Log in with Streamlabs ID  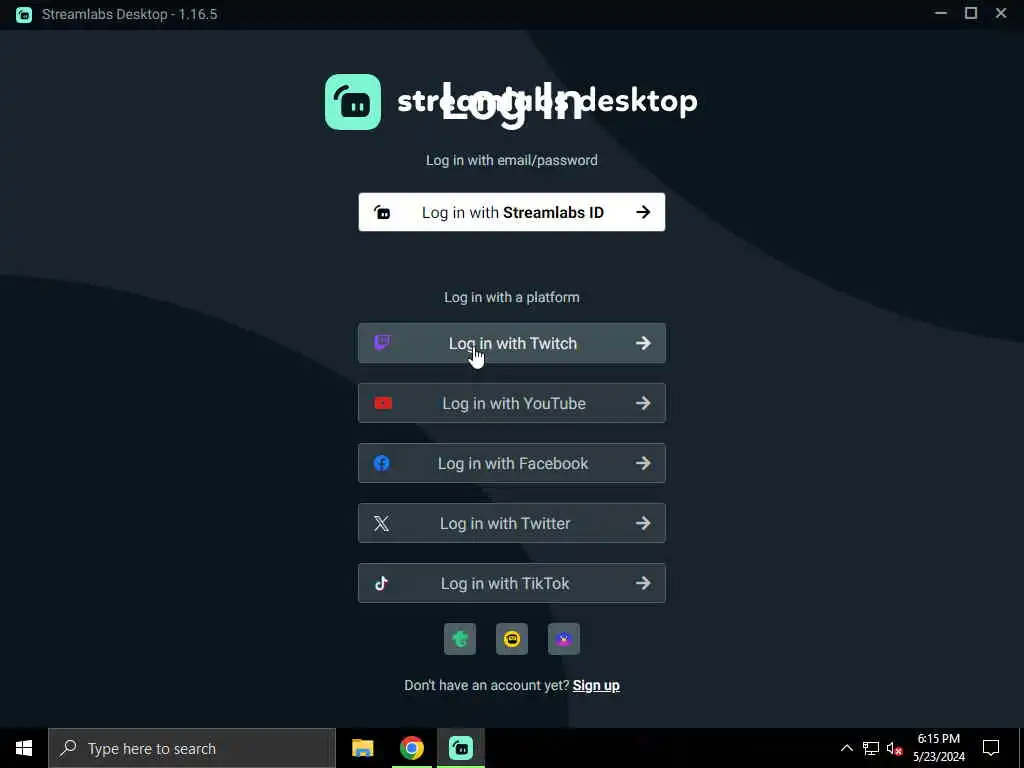[511, 212]
